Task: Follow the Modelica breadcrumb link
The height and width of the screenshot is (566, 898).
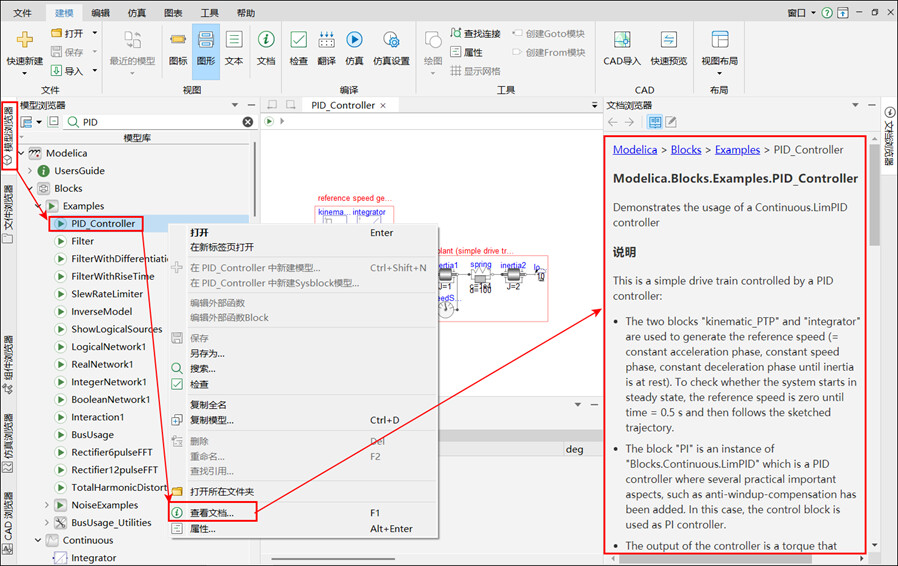Action: (635, 150)
